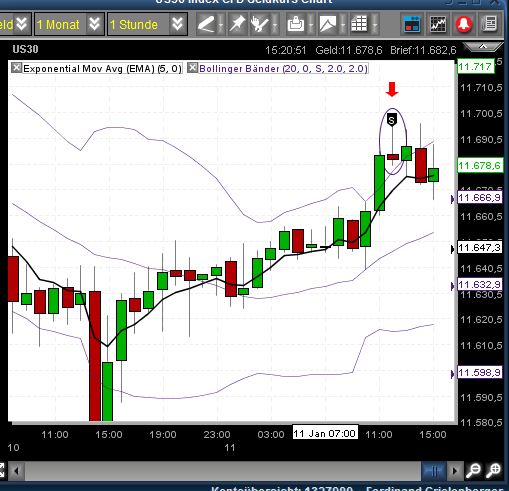The image size is (509, 491).
Task: Click the Brief:11.682,6 quote text
Action: click(423, 50)
